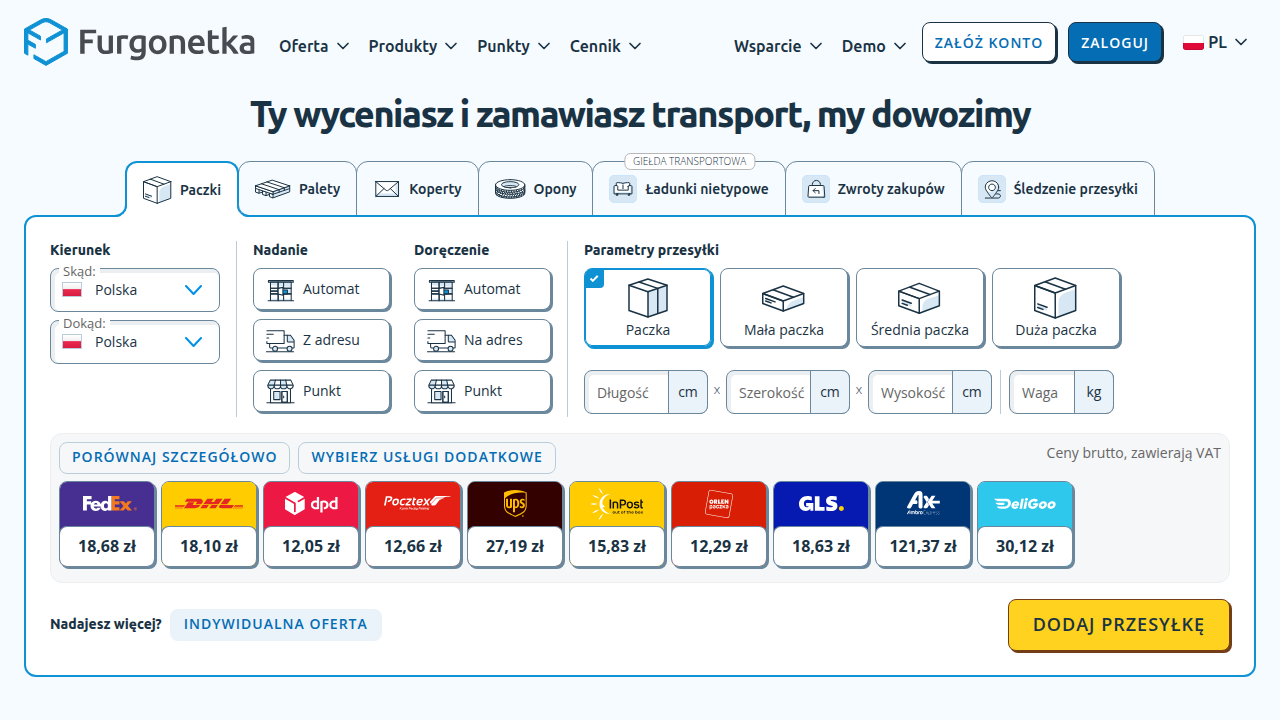Select the UPS carrier logo

click(x=516, y=504)
